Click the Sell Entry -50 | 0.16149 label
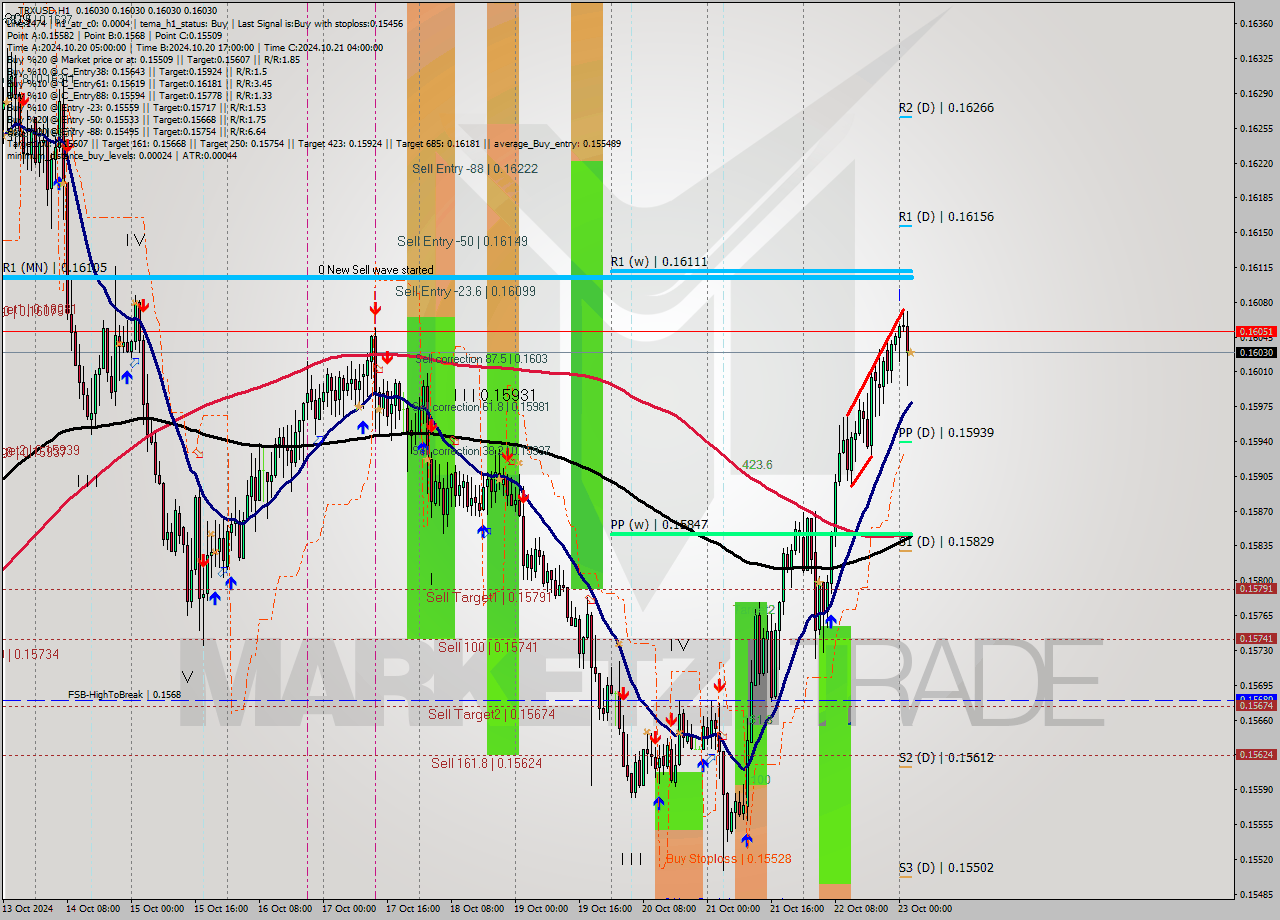This screenshot has width=1280, height=920. pyautogui.click(x=462, y=241)
